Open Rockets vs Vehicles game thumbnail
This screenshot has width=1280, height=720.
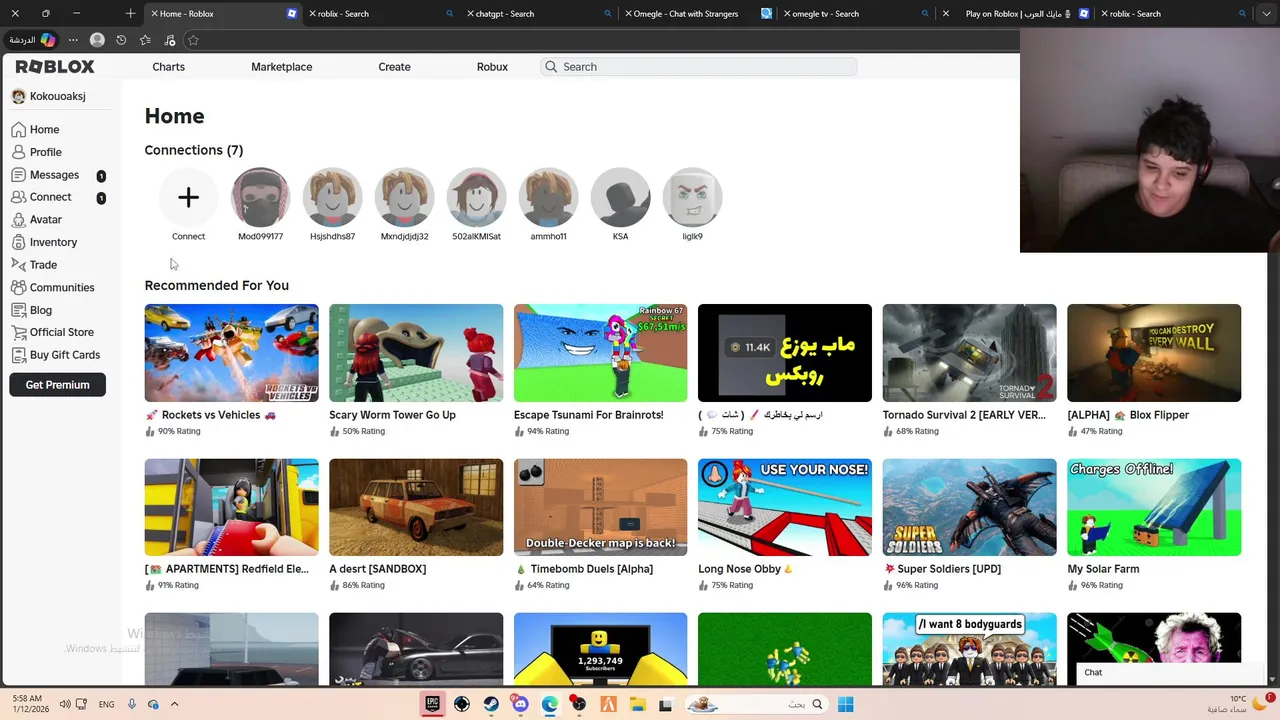(x=231, y=353)
